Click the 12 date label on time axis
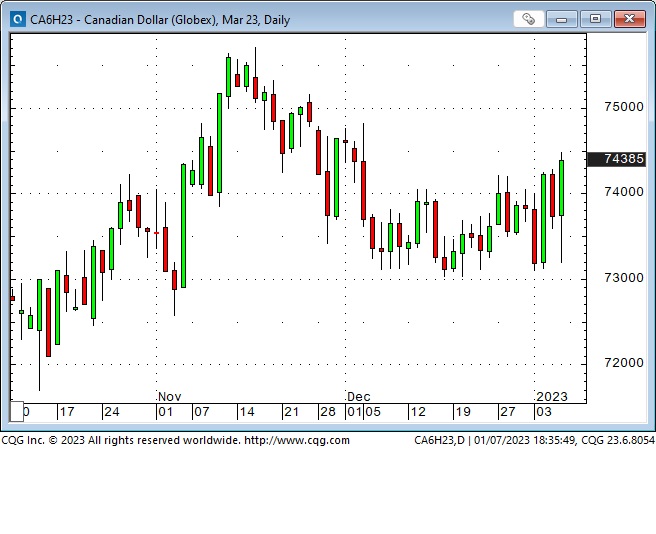Viewport: 656px width, 534px height. 418,412
